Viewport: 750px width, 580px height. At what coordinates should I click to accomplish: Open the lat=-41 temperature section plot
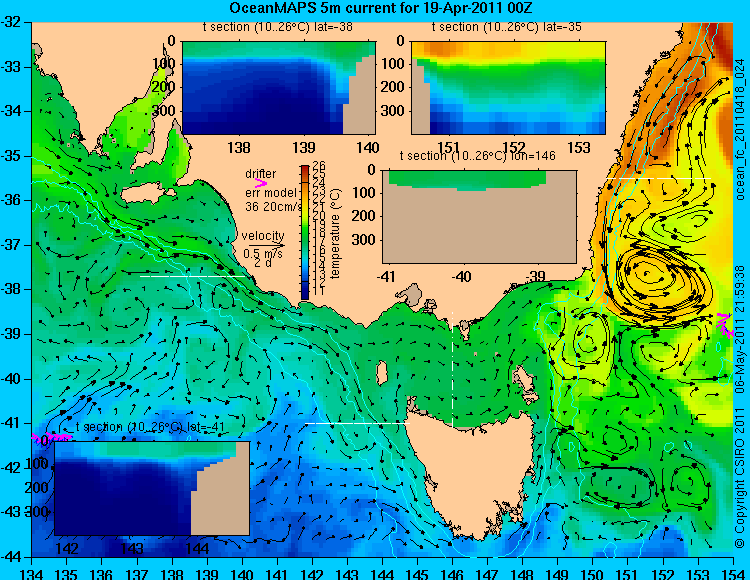[152, 488]
